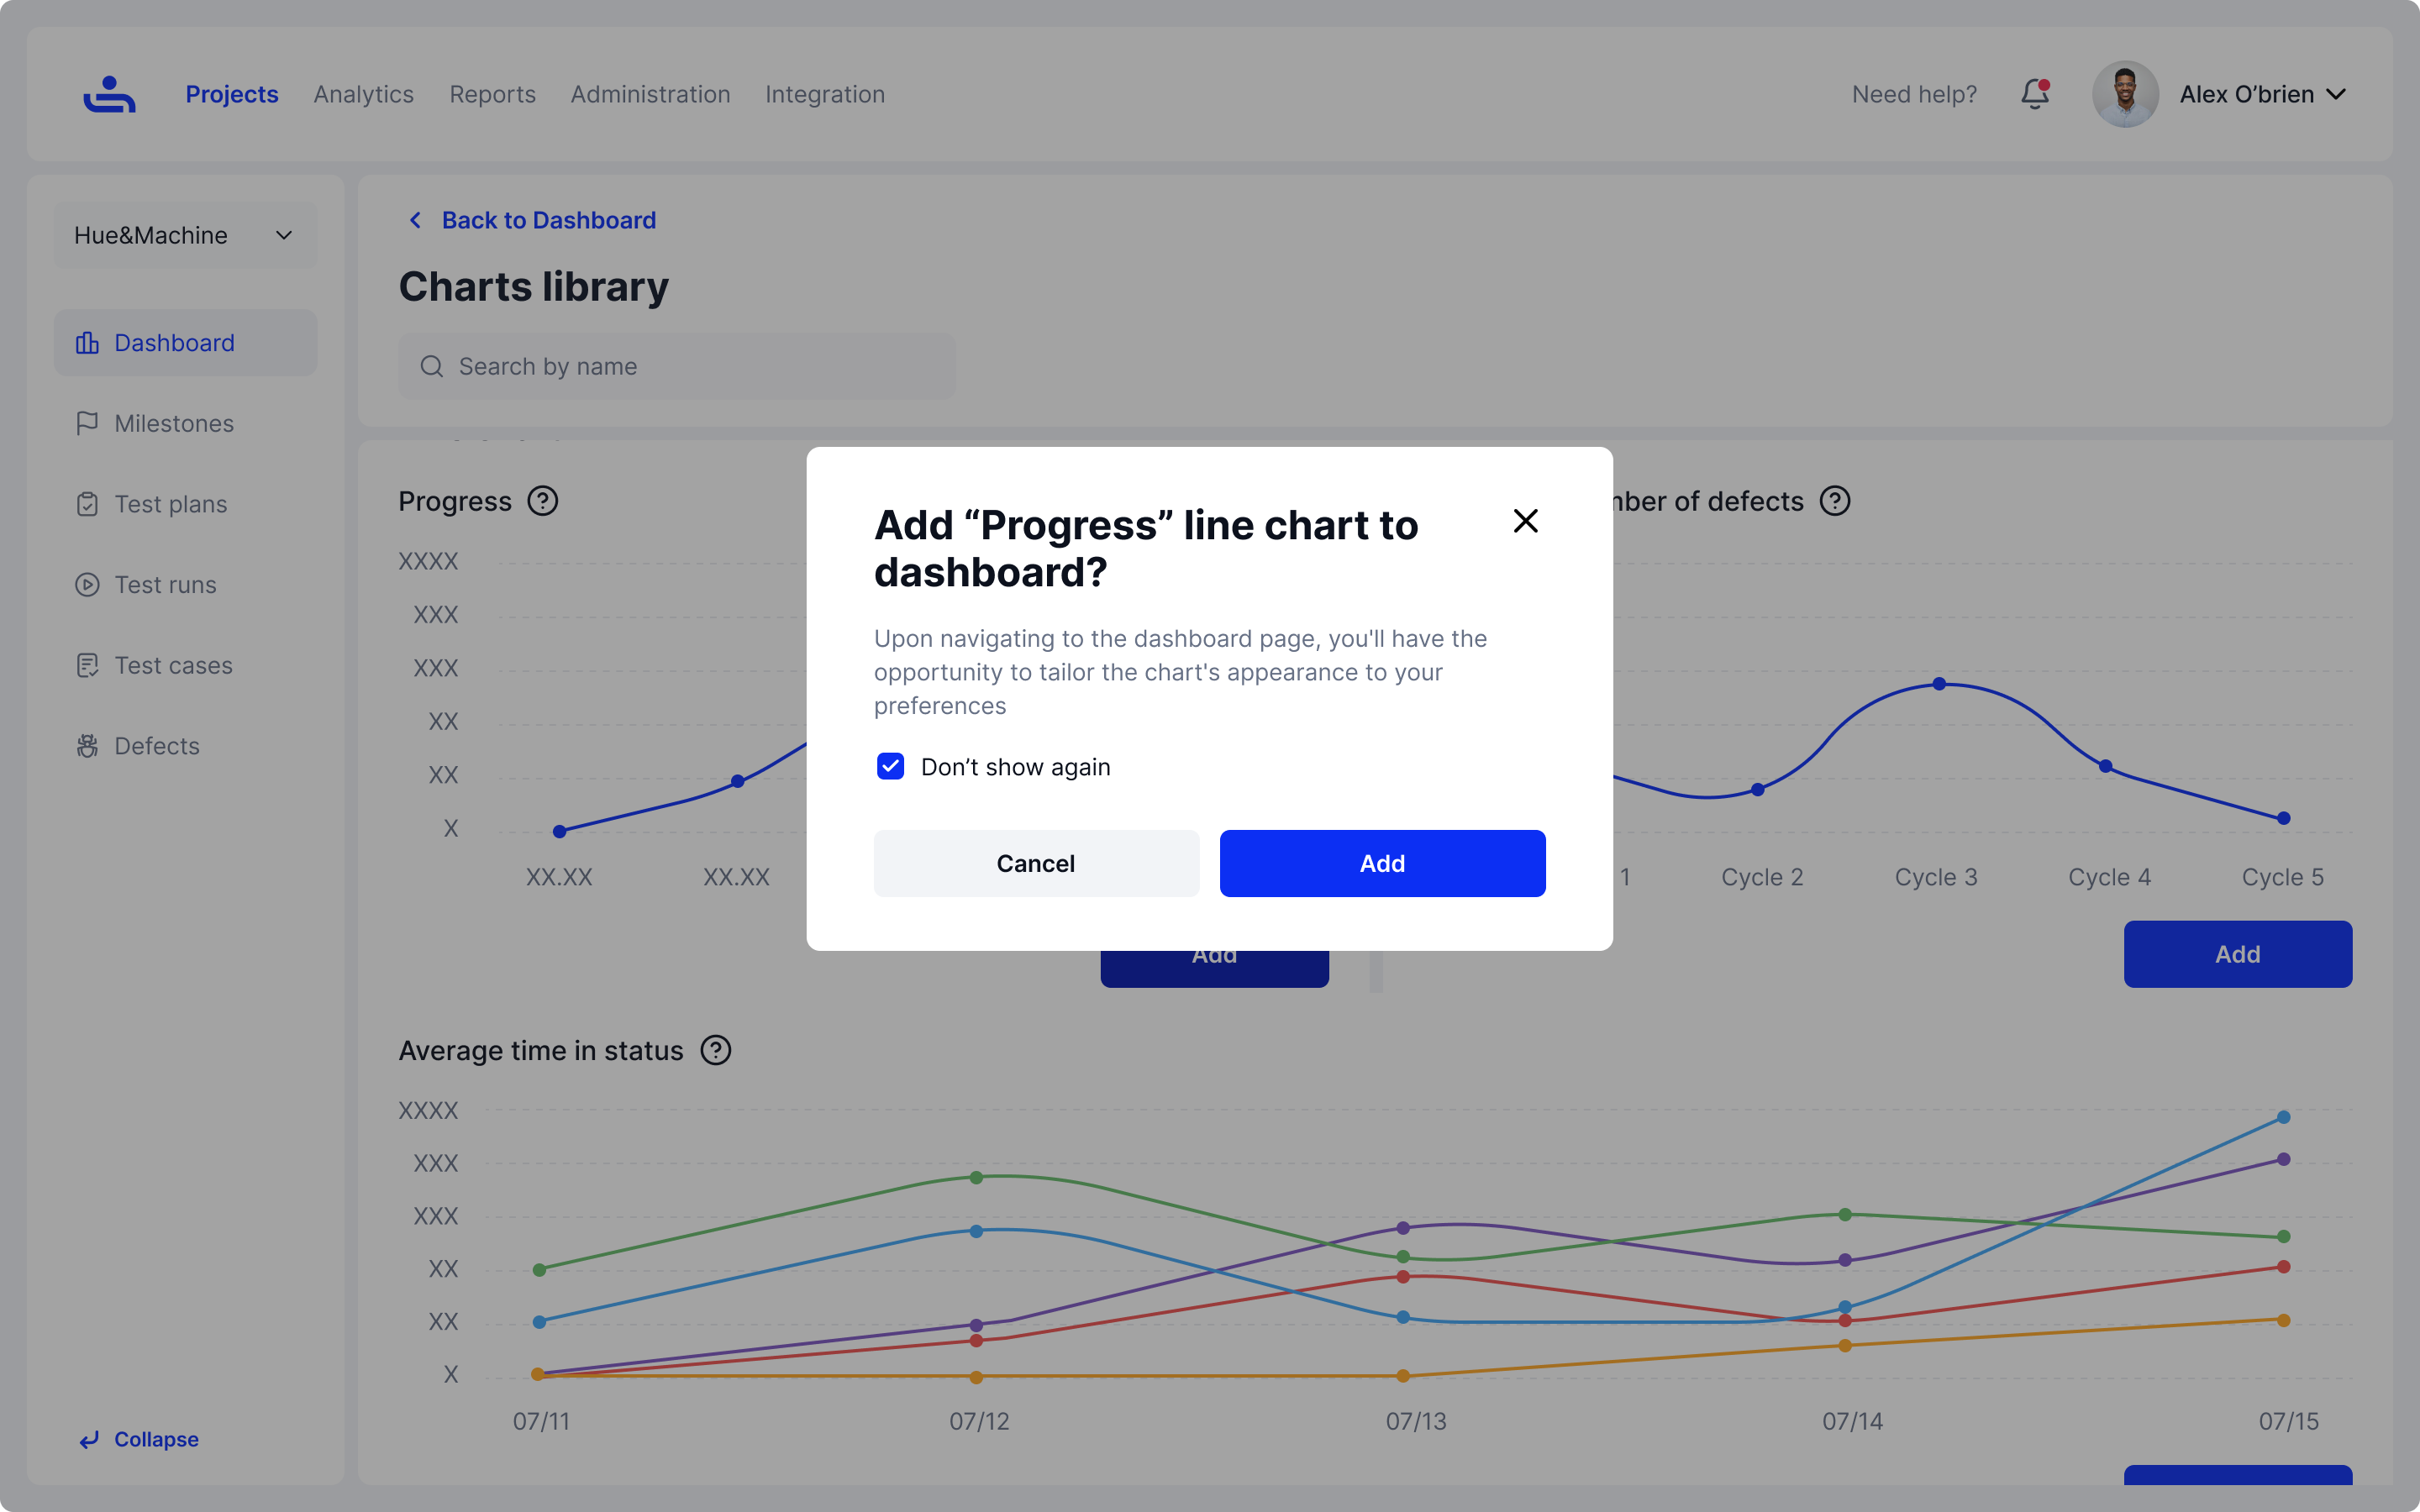Click Cycle 3 peak data point
2420x1512 pixels.
tap(1939, 684)
